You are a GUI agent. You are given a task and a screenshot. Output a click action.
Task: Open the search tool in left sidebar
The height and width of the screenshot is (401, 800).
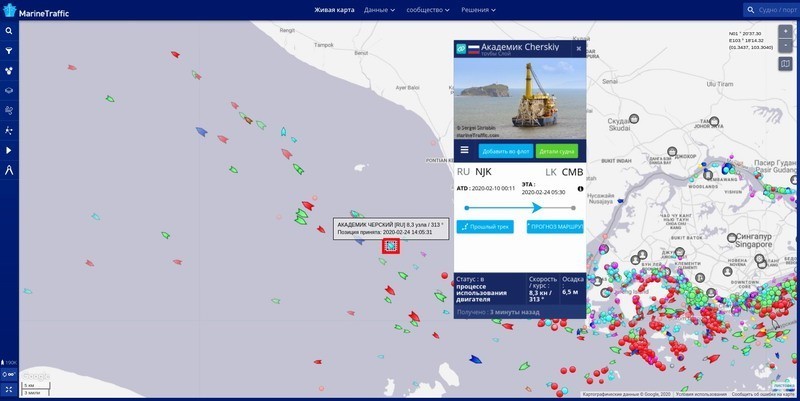coord(9,31)
